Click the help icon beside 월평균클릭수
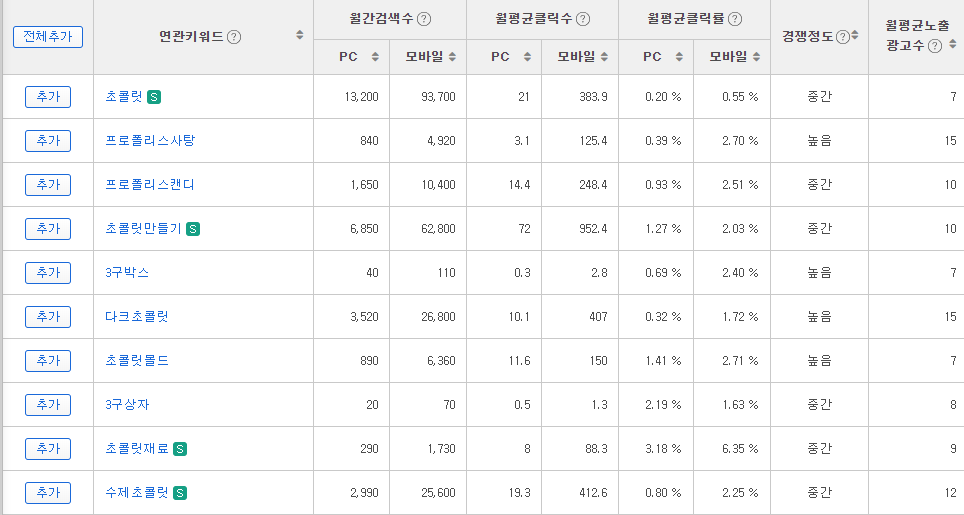The height and width of the screenshot is (515, 964). pyautogui.click(x=582, y=19)
